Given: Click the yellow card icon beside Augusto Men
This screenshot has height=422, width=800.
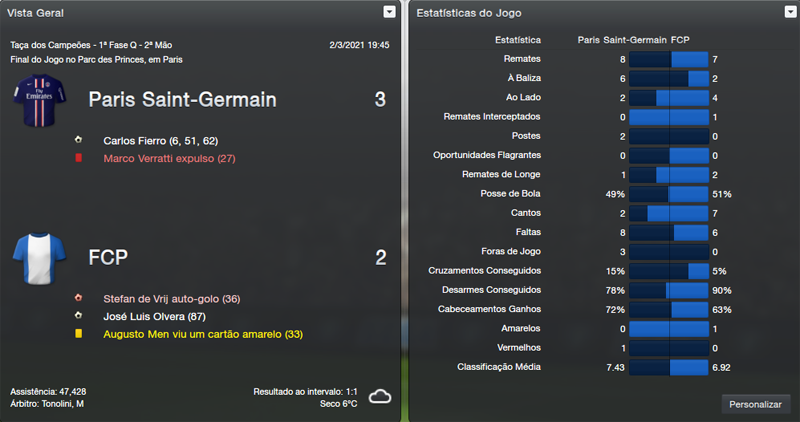Looking at the screenshot, I should [78, 333].
